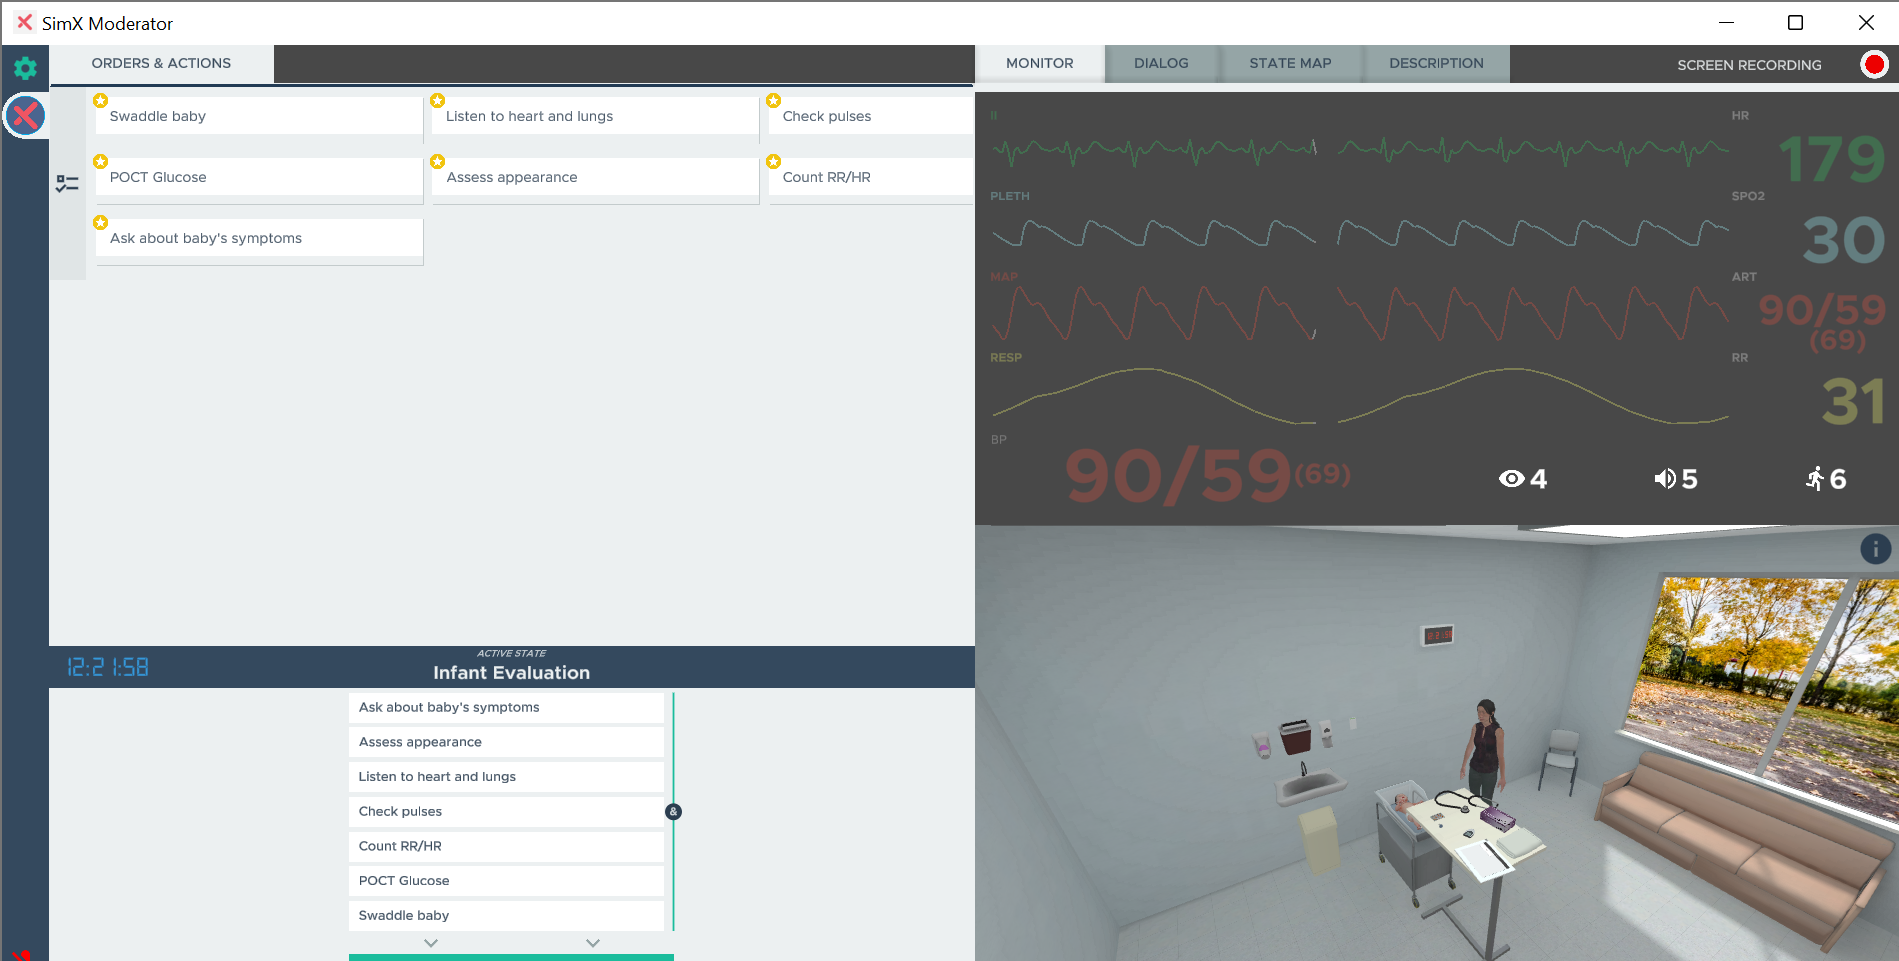
Task: Click the Assess appearance action card
Action: coord(594,178)
